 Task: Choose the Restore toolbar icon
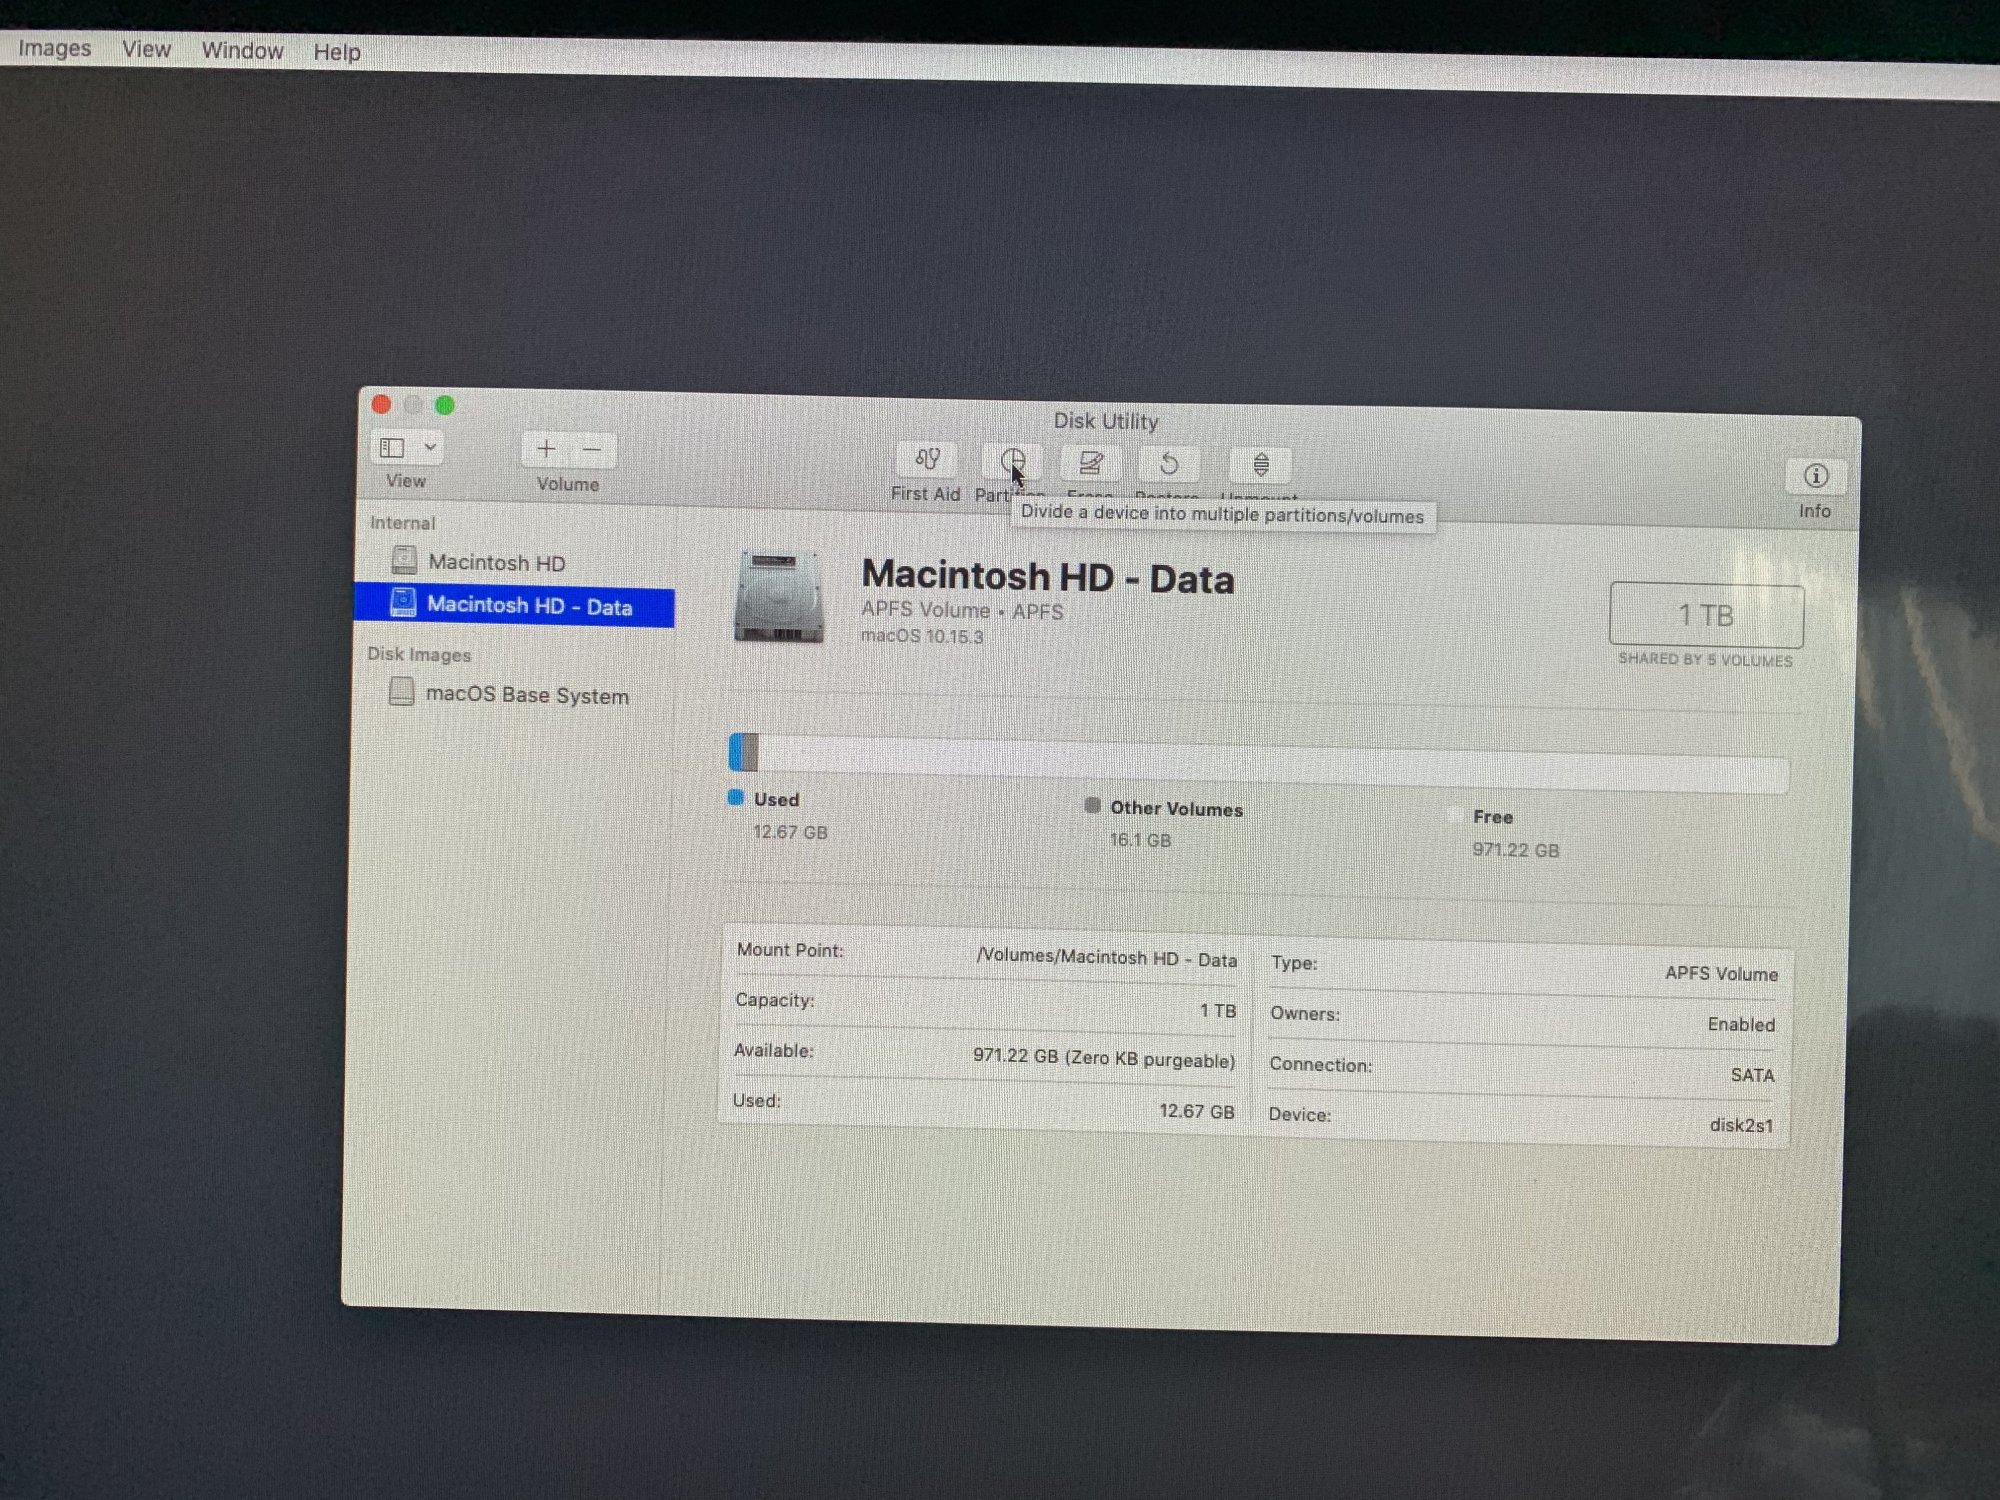pos(1168,465)
